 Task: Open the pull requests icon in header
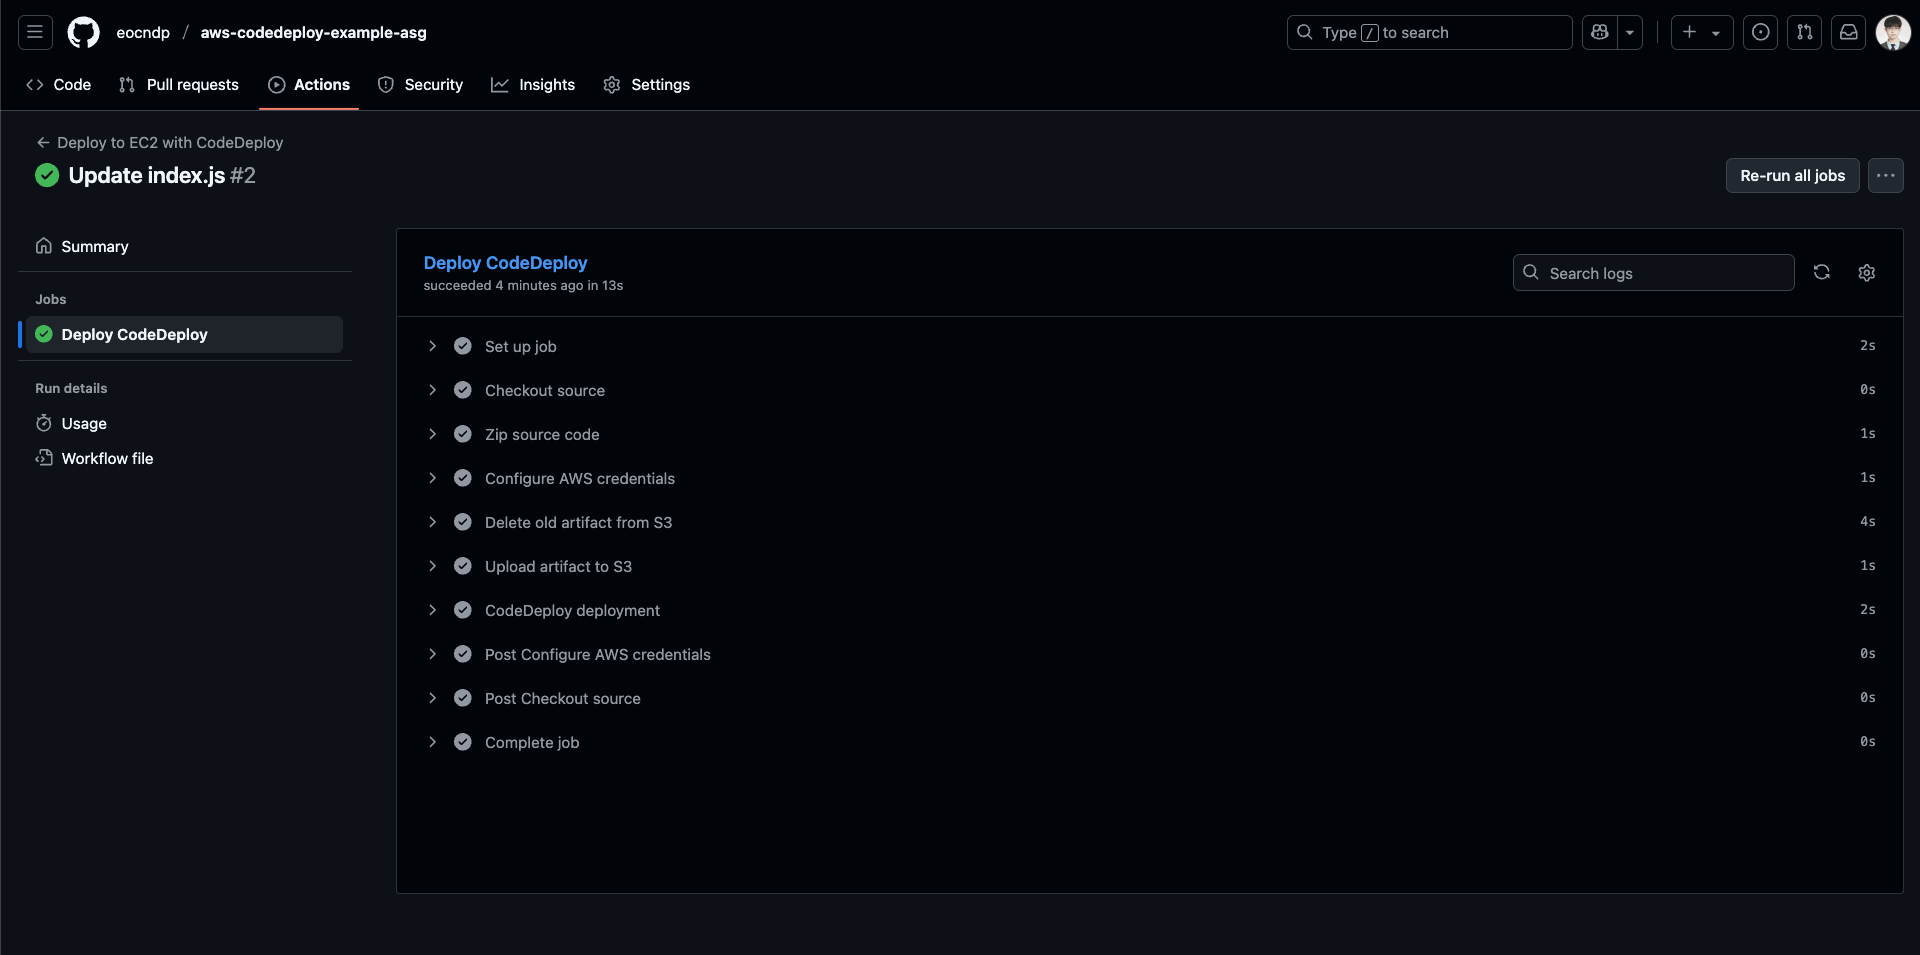tap(1805, 32)
